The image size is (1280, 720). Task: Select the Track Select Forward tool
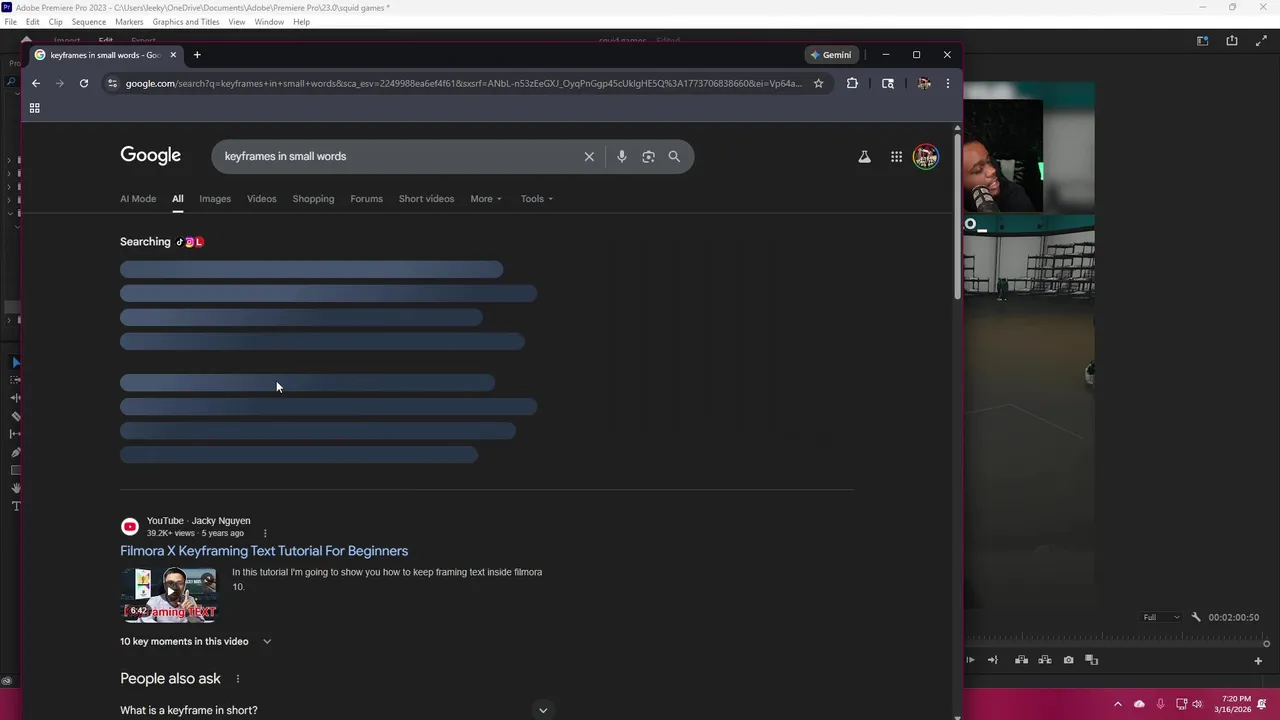point(16,380)
